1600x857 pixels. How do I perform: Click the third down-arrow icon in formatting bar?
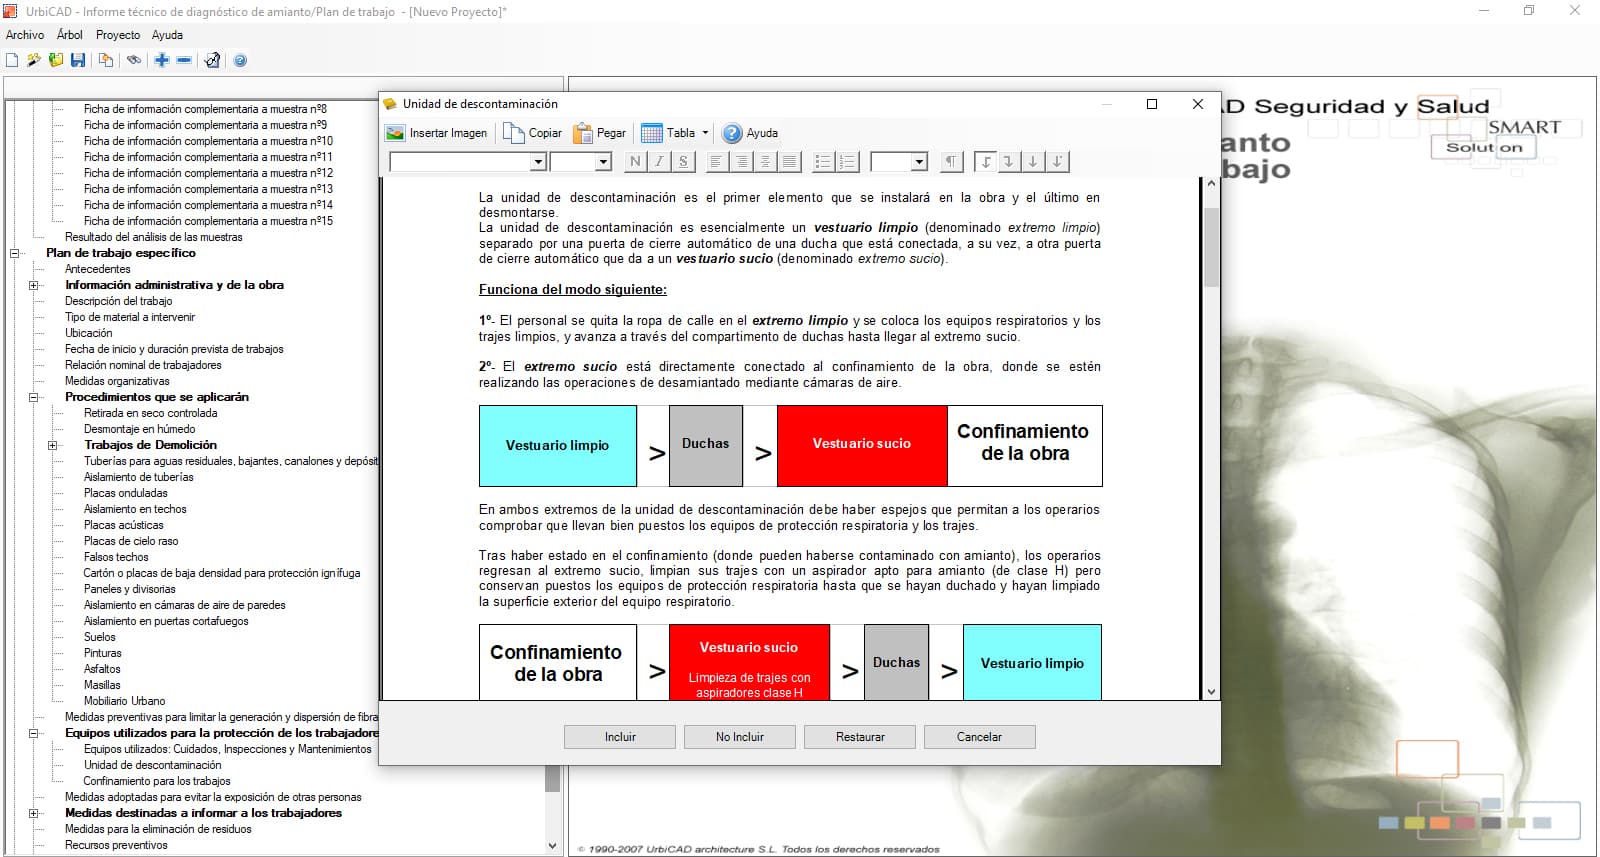tap(1033, 162)
